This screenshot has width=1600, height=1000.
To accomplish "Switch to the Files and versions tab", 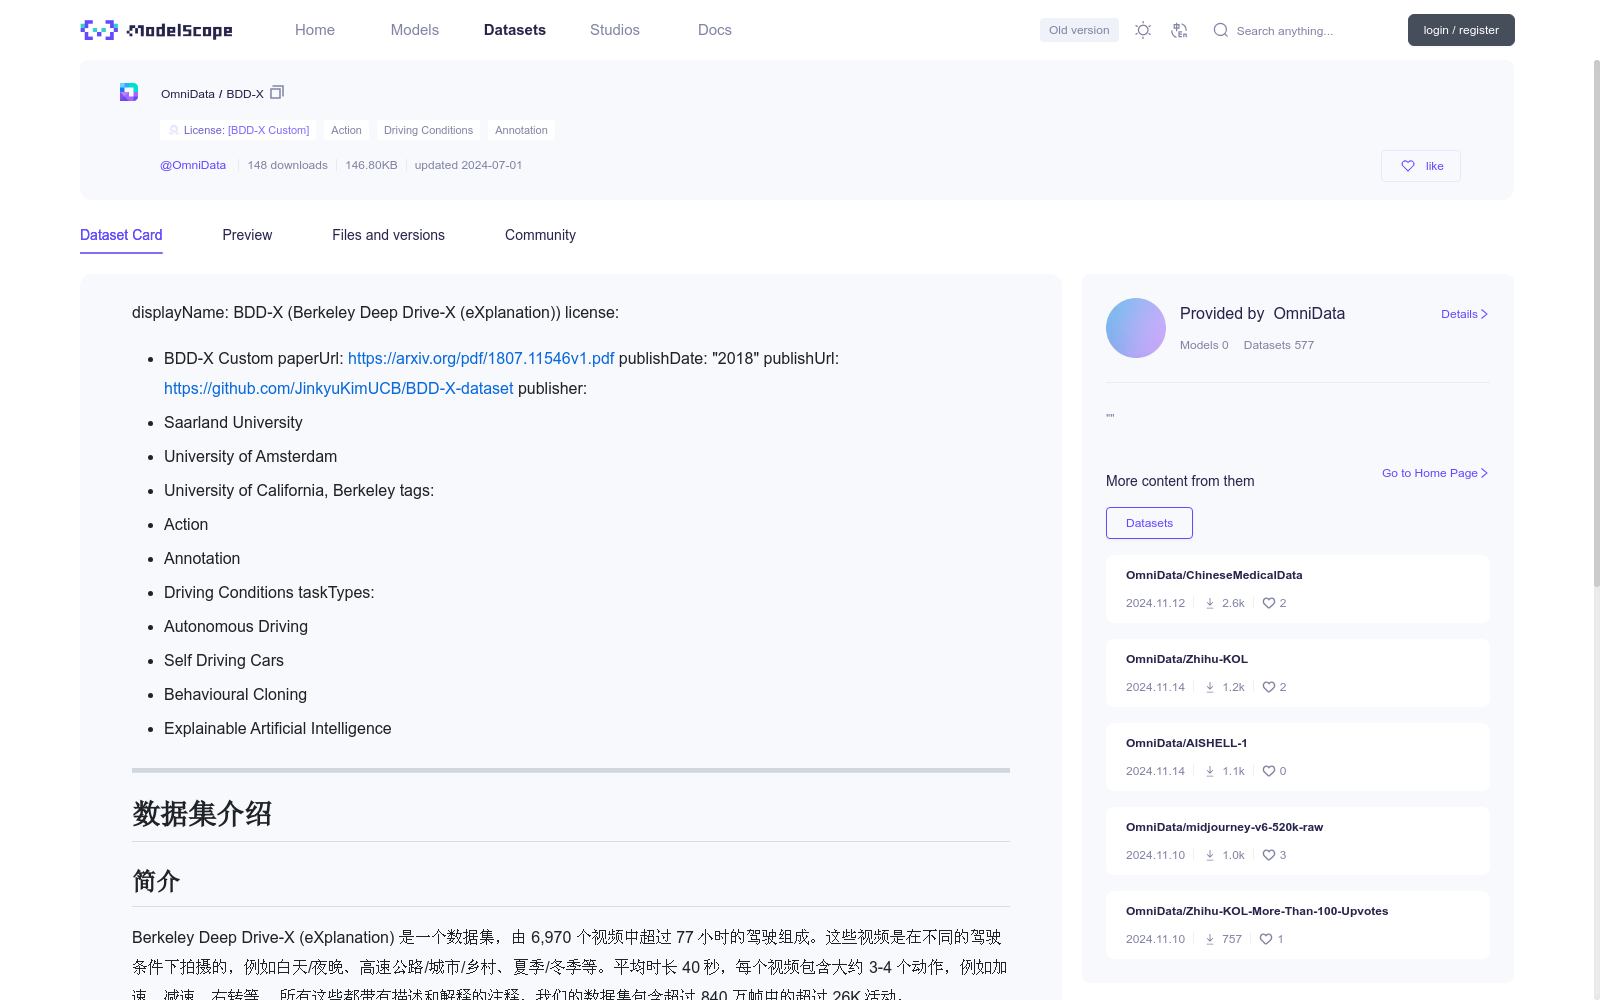I will pyautogui.click(x=388, y=235).
